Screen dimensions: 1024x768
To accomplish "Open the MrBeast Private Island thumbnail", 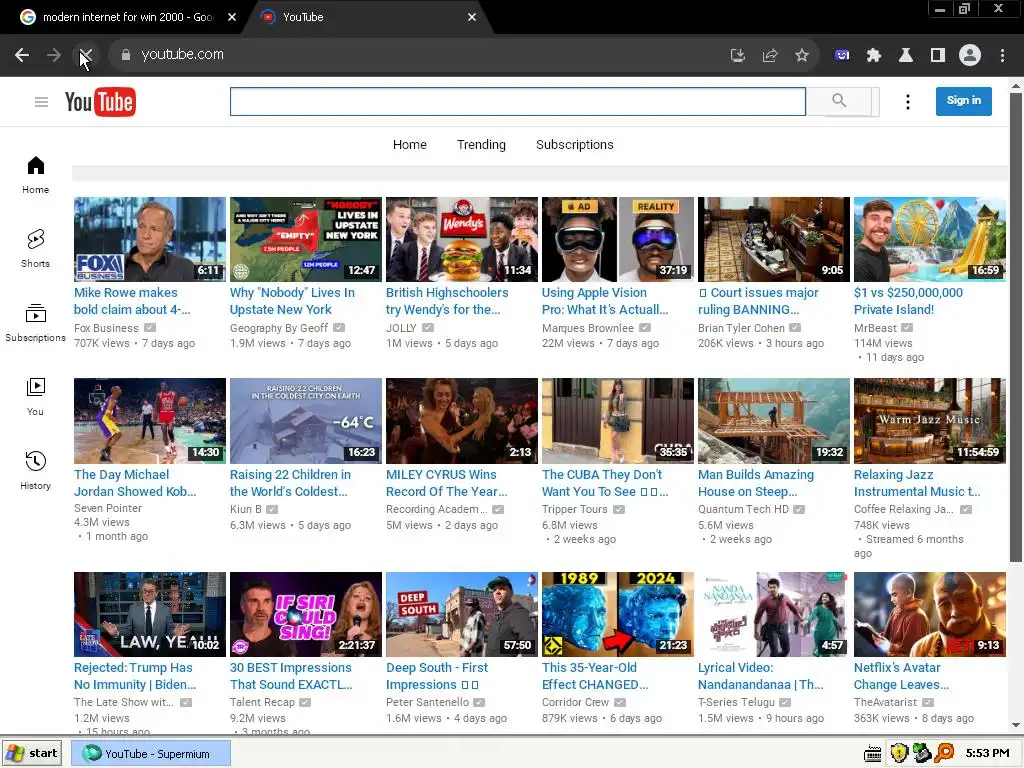I will (929, 240).
